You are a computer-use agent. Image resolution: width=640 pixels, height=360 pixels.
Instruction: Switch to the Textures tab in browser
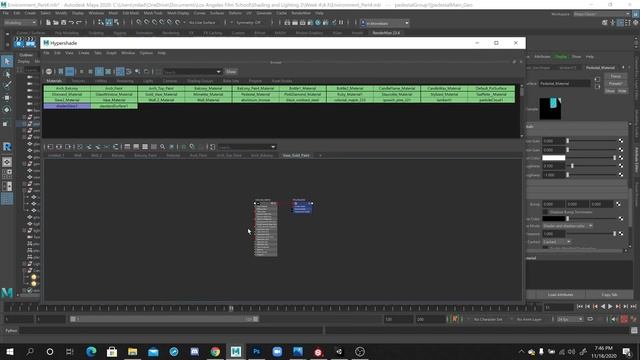click(x=78, y=81)
